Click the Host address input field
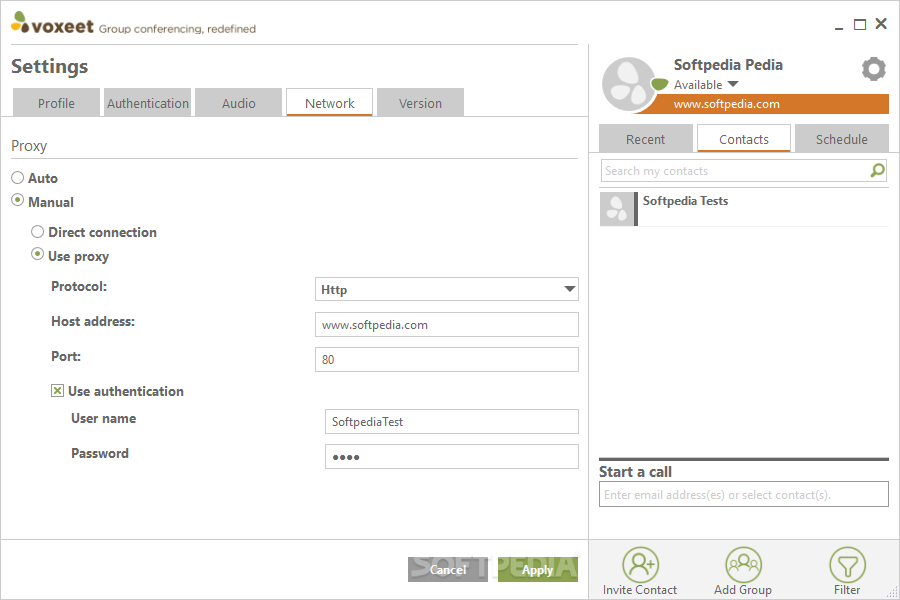The height and width of the screenshot is (600, 900). 447,324
